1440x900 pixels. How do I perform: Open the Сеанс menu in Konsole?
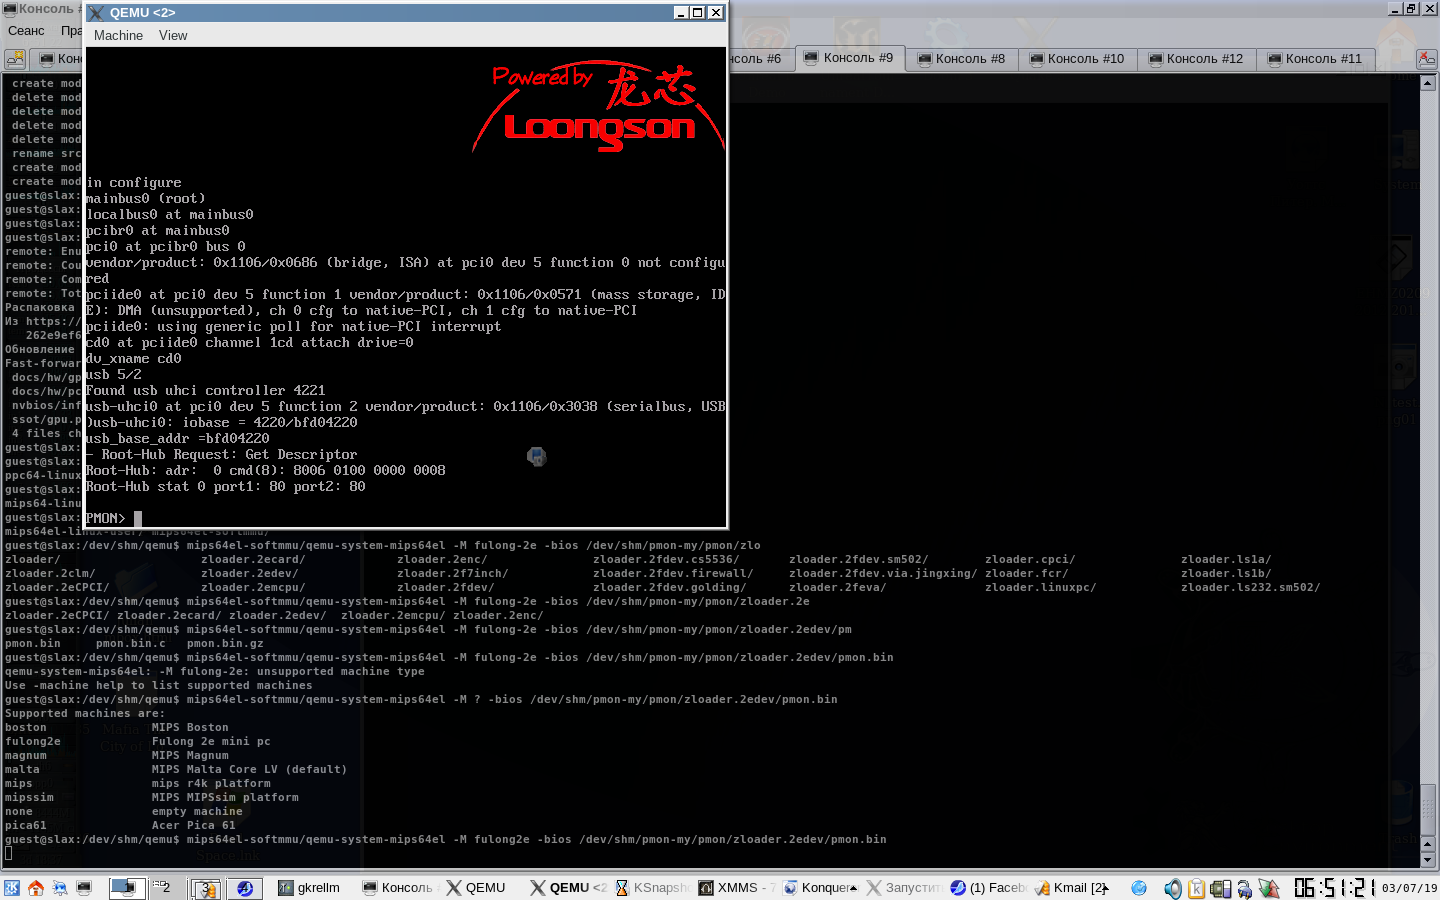pos(26,31)
